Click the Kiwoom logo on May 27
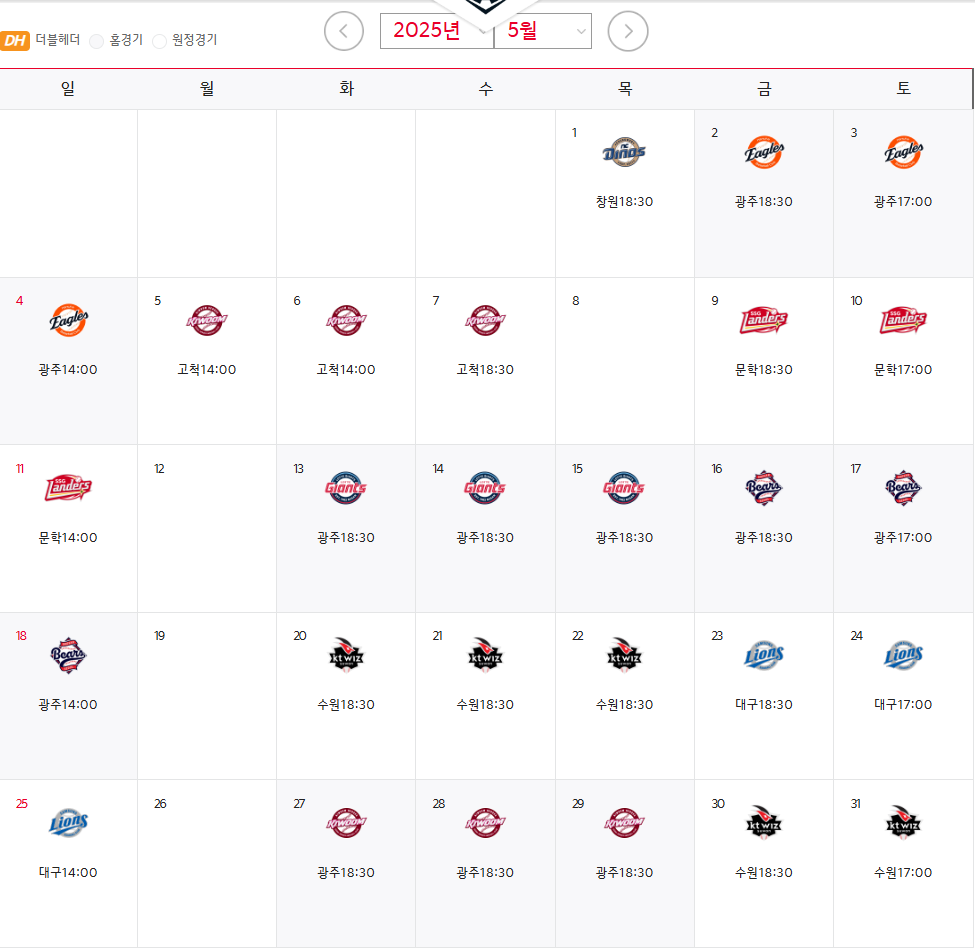 click(x=346, y=823)
